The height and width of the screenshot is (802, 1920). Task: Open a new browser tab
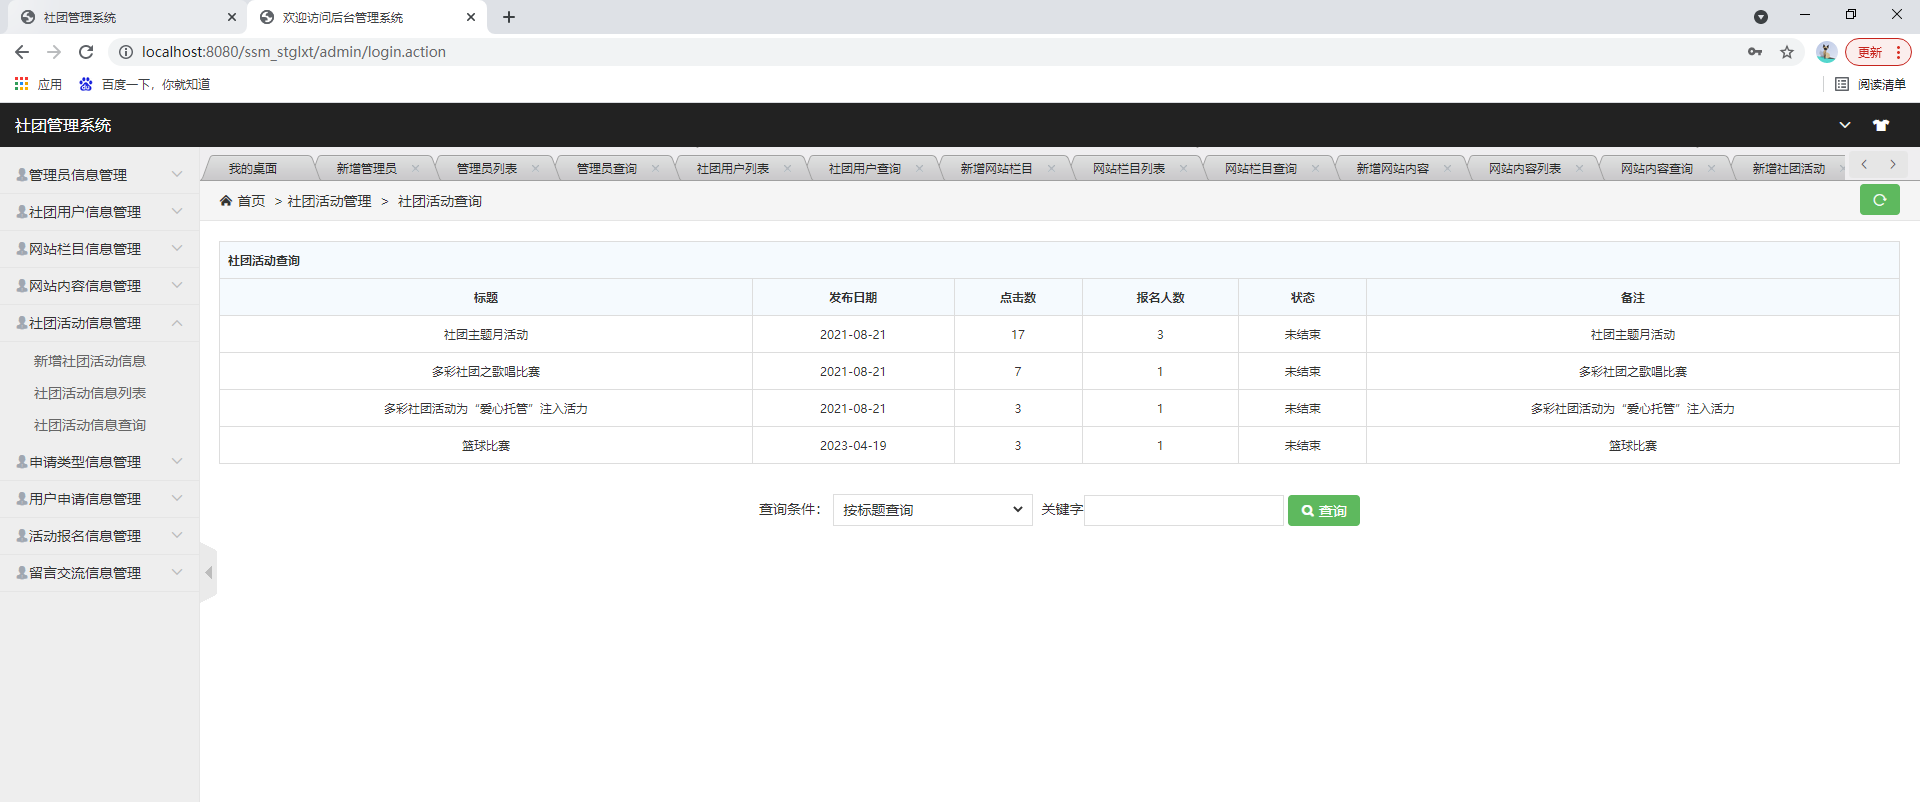click(509, 17)
